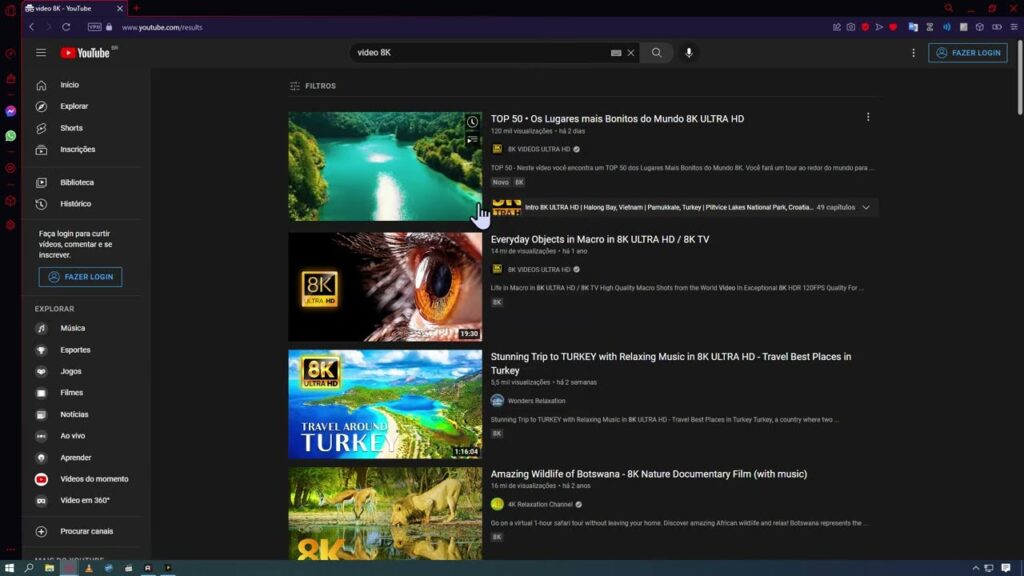Viewport: 1024px width, 576px height.
Task: Click the turquoise river video thumbnail
Action: [x=385, y=167]
